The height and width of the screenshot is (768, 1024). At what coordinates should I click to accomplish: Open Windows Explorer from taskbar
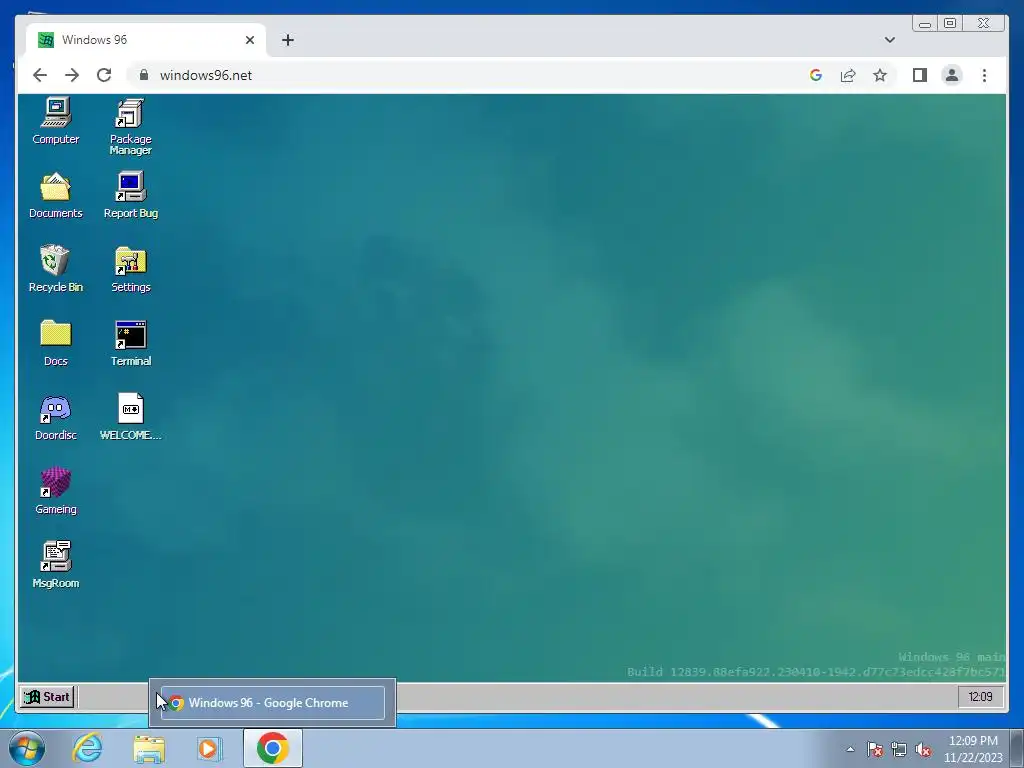click(149, 748)
